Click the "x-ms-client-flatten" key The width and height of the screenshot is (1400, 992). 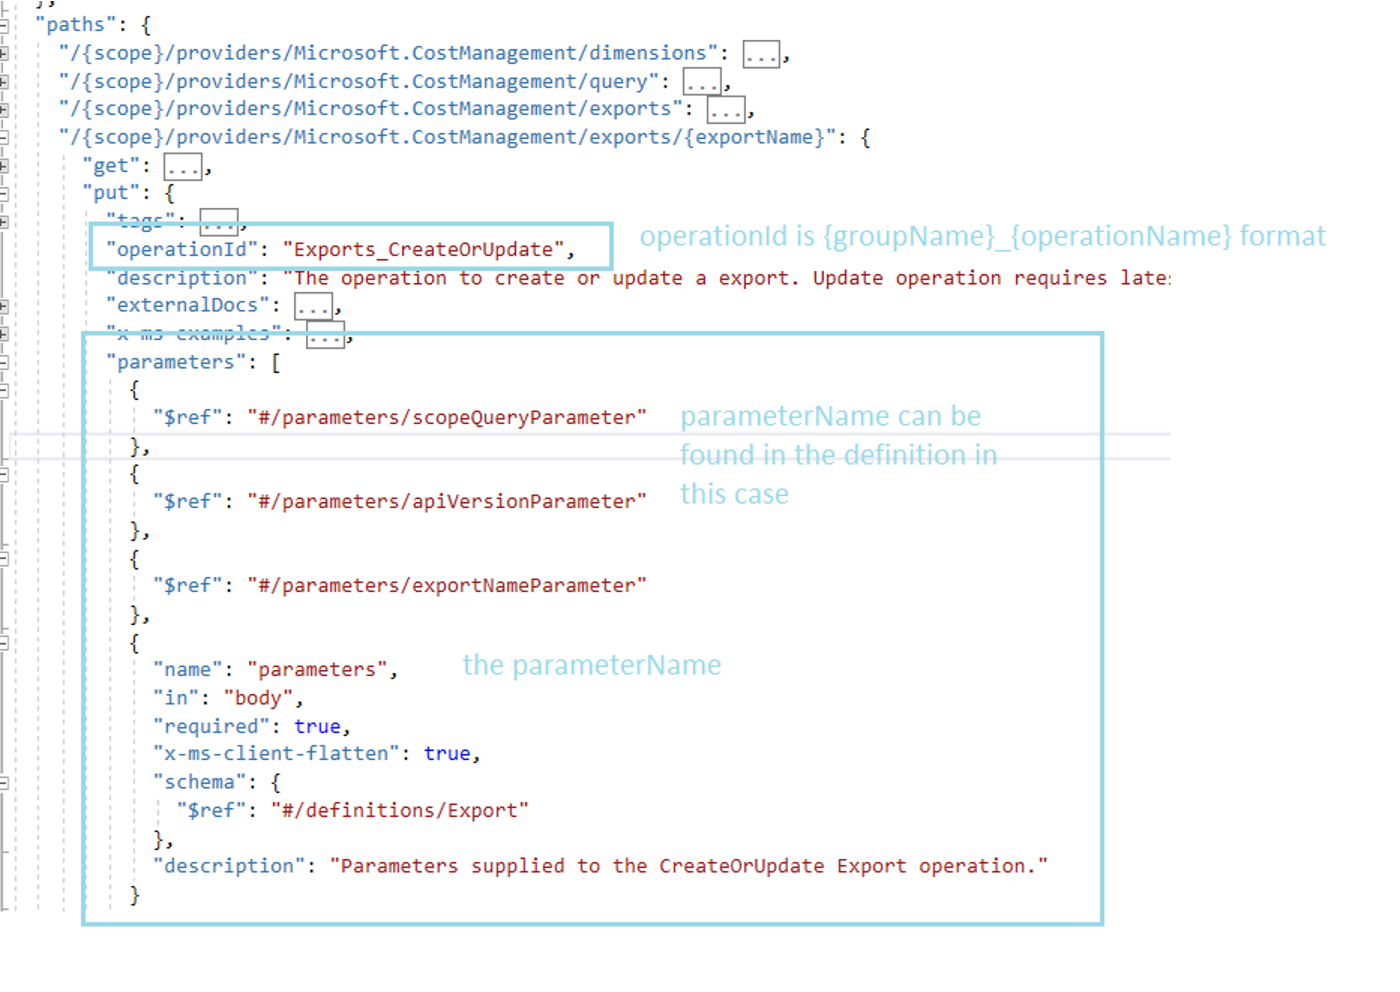point(277,753)
